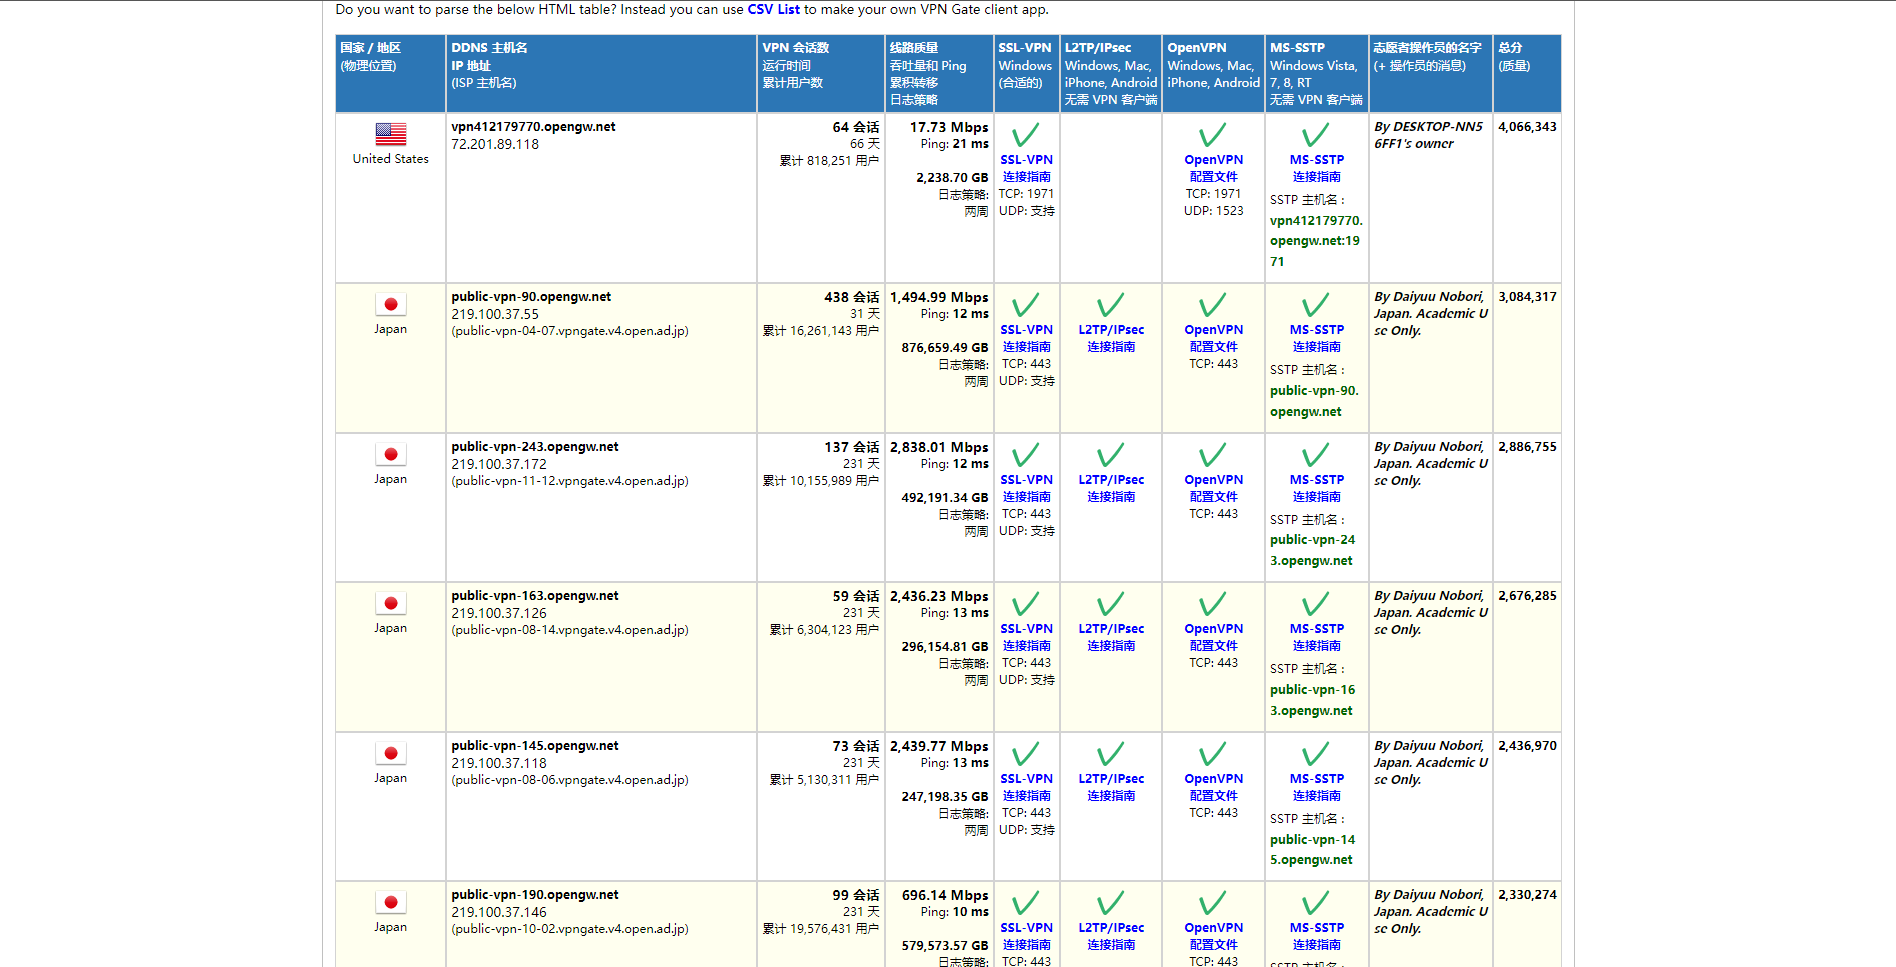1896x967 pixels.
Task: Click MS-SSTP checkmark in public-vpn-163 row
Action: (1316, 604)
